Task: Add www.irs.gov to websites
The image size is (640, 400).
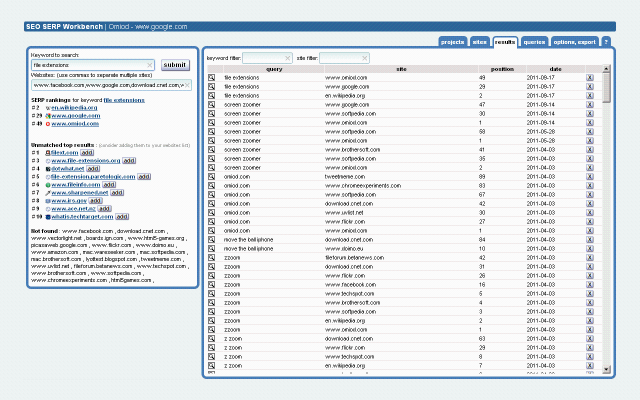Action: point(96,201)
